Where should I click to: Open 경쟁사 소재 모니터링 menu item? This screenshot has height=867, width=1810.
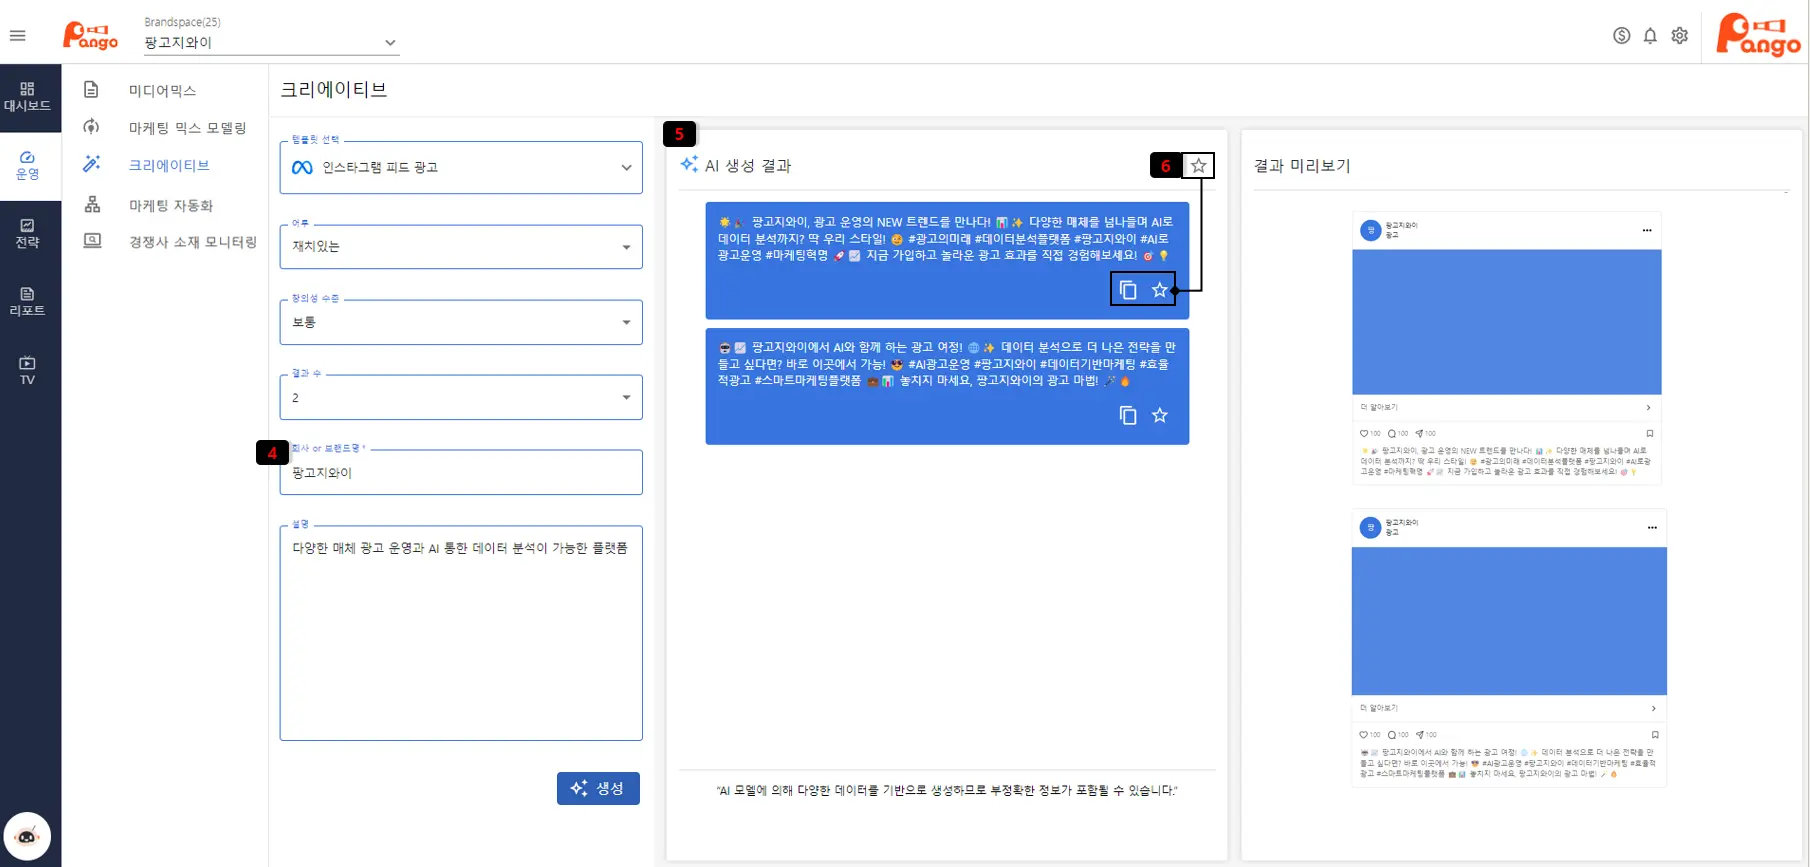pos(192,242)
